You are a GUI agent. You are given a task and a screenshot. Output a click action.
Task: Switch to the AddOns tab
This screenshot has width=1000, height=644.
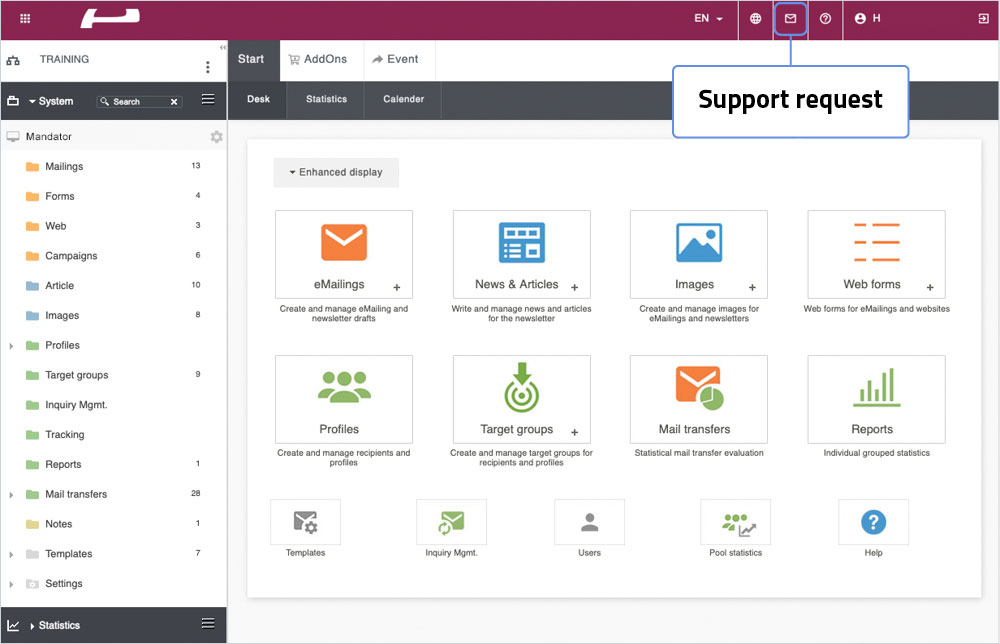pos(321,60)
